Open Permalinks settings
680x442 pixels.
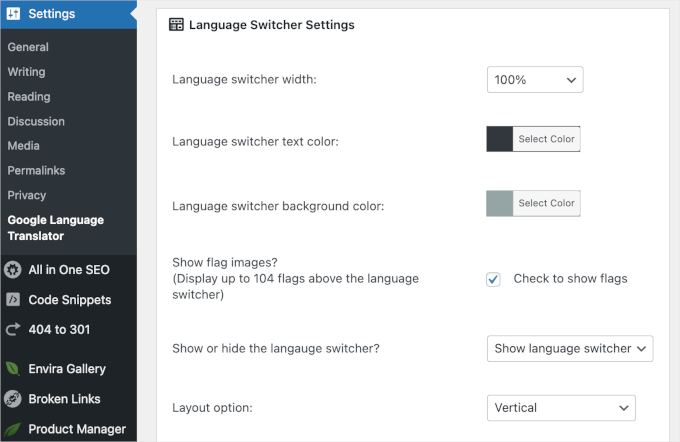tap(36, 170)
